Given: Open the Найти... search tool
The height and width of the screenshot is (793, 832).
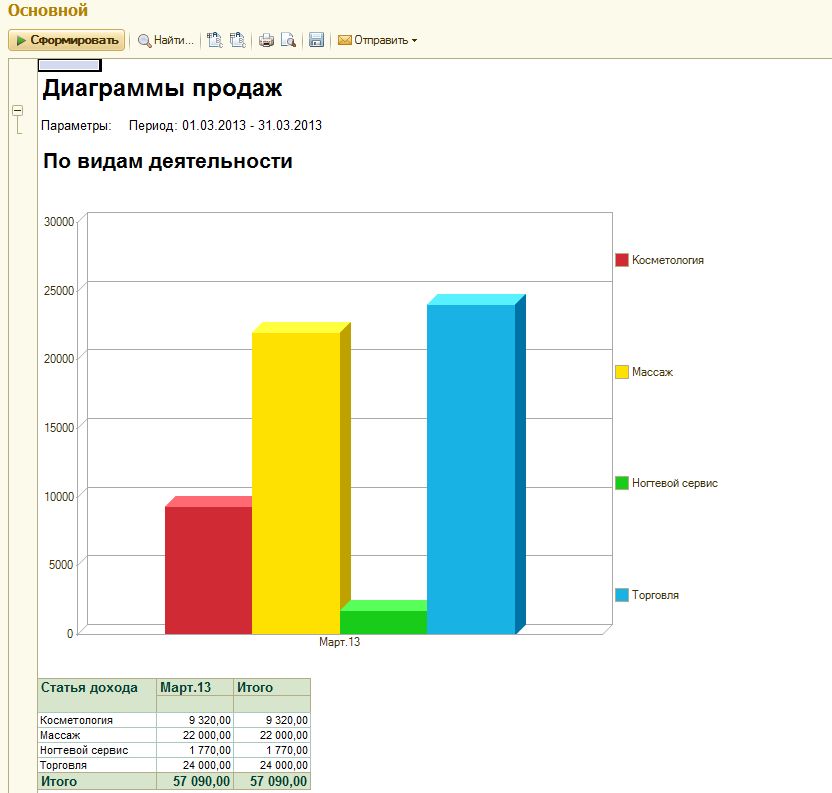Looking at the screenshot, I should (166, 40).
